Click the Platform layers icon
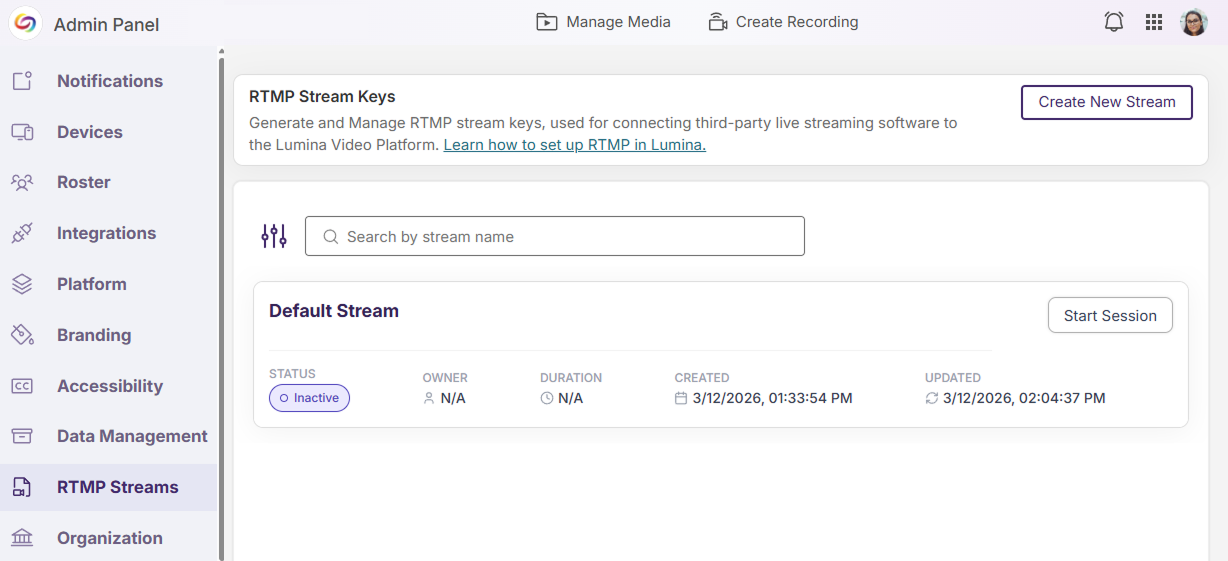This screenshot has height=561, width=1228. [22, 284]
